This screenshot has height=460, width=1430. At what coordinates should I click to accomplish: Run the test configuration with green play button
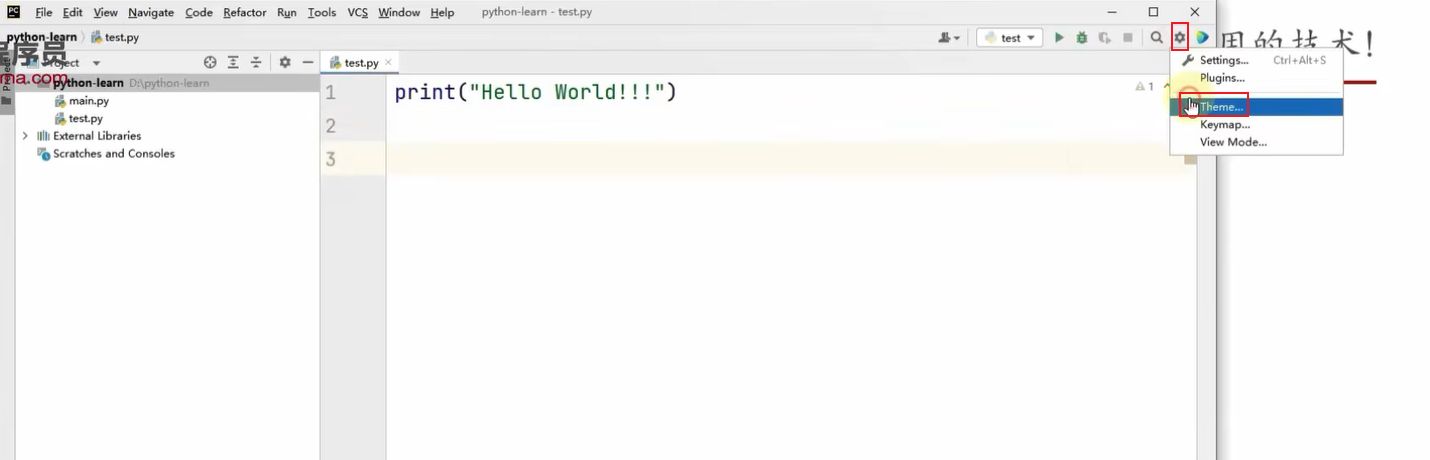click(x=1059, y=38)
